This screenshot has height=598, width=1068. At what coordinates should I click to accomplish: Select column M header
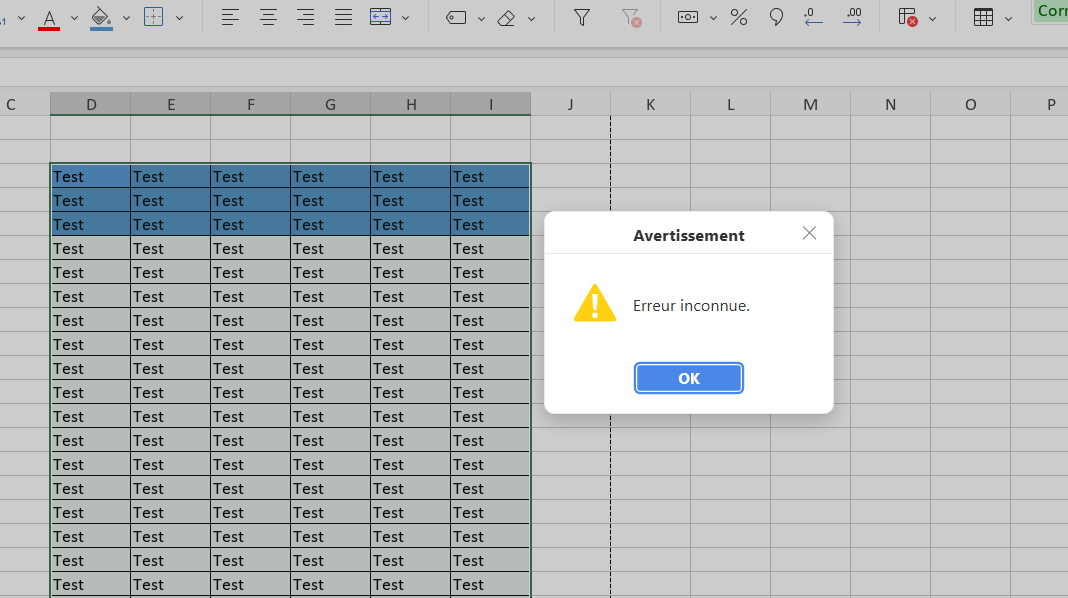[811, 104]
